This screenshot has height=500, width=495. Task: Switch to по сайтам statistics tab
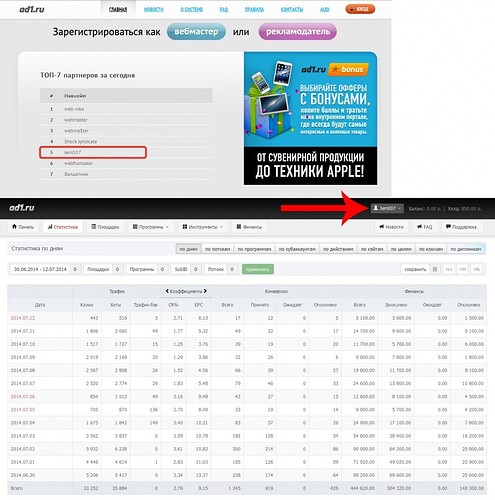pyautogui.click(x=372, y=249)
